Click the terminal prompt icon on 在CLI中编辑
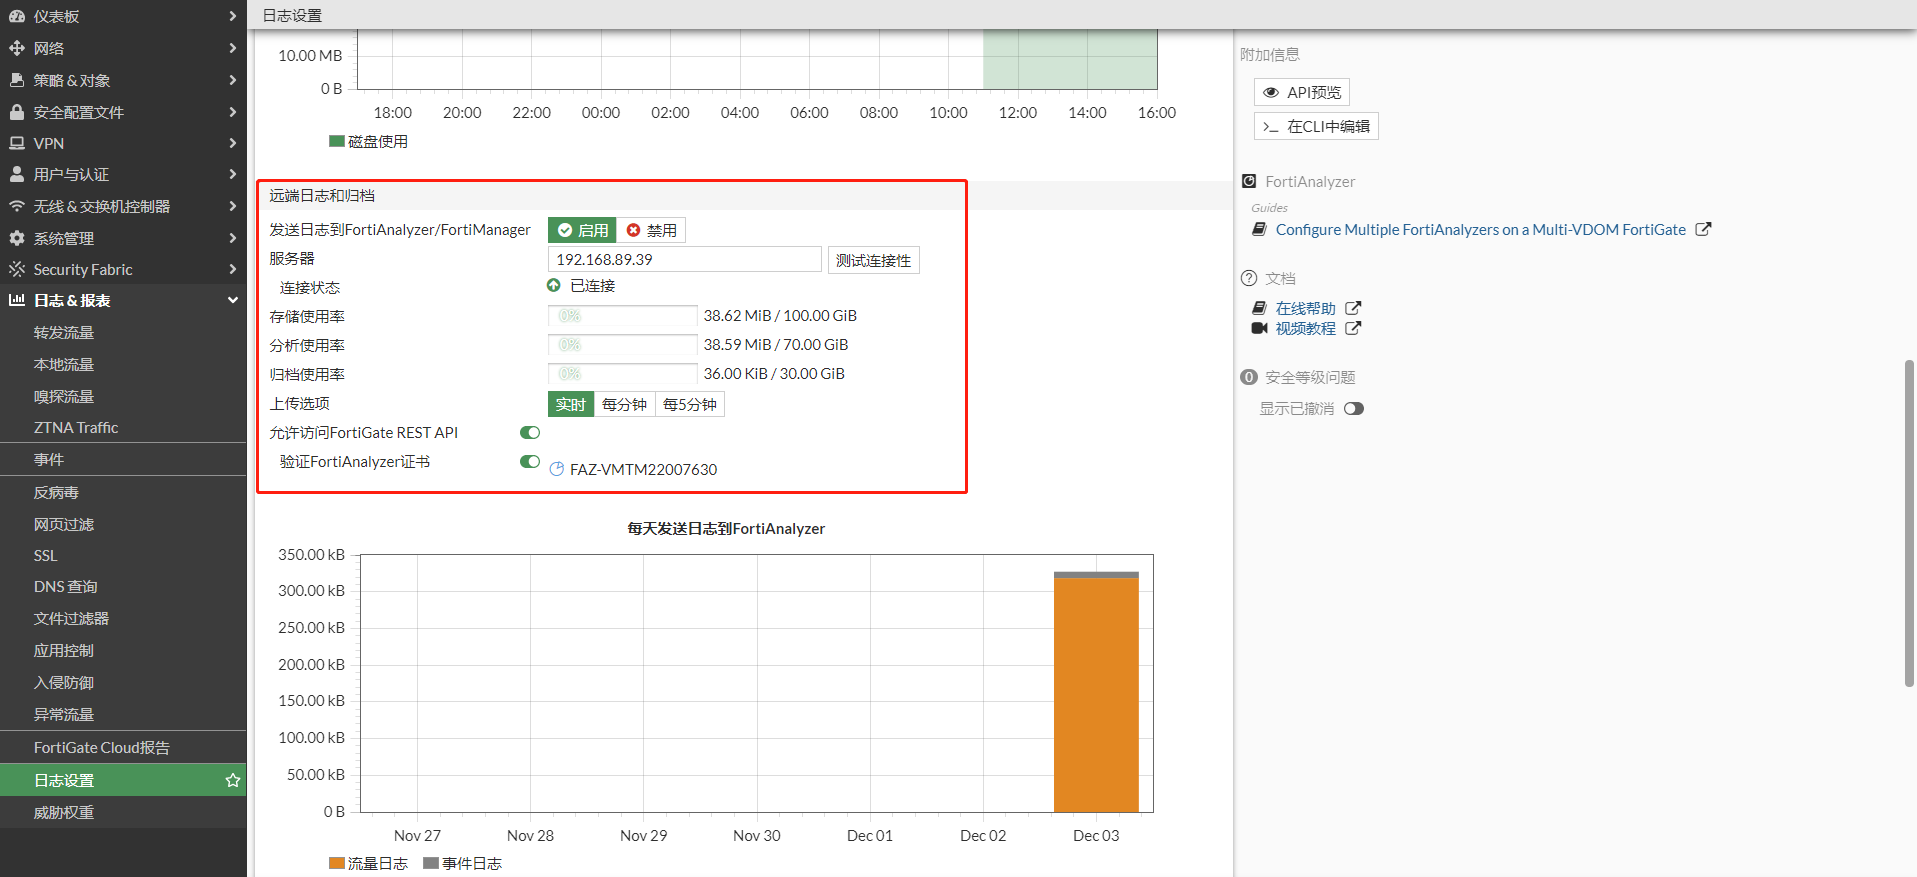The image size is (1917, 877). (x=1271, y=127)
